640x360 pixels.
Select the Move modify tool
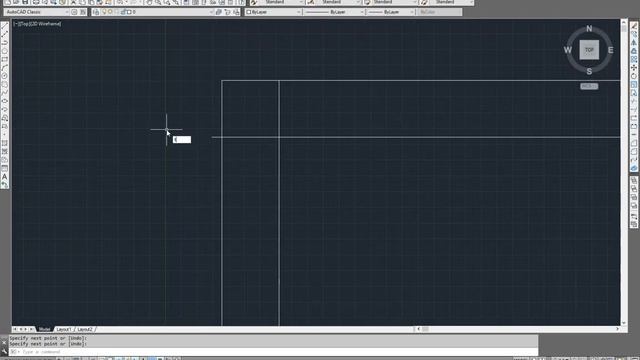point(634,68)
